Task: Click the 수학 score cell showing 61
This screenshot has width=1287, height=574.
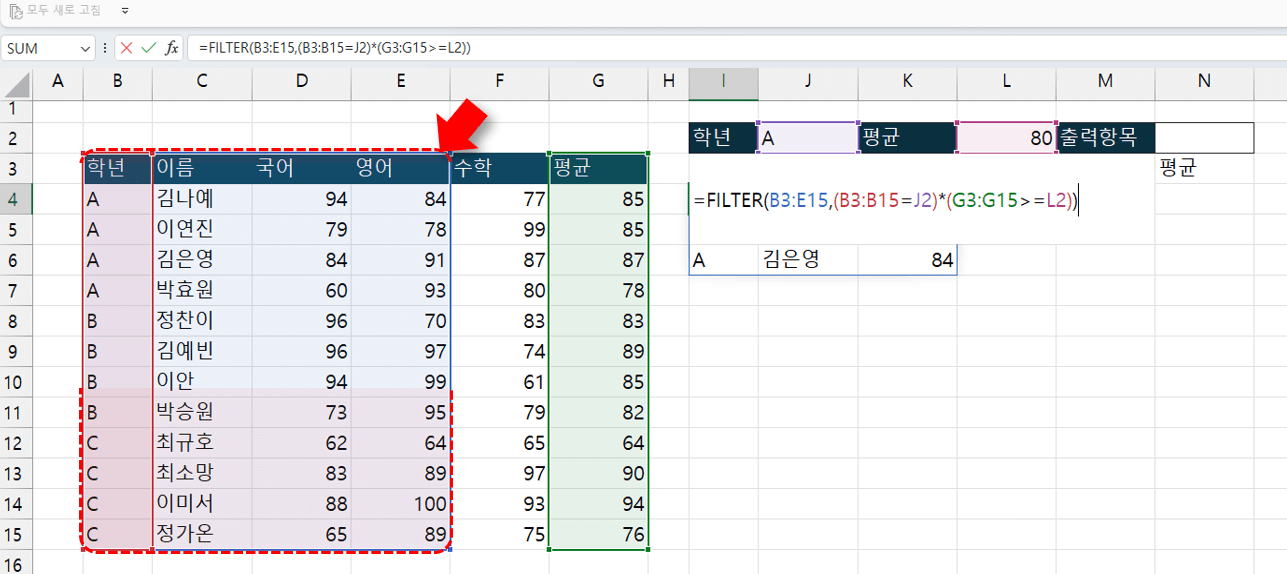Action: point(499,381)
